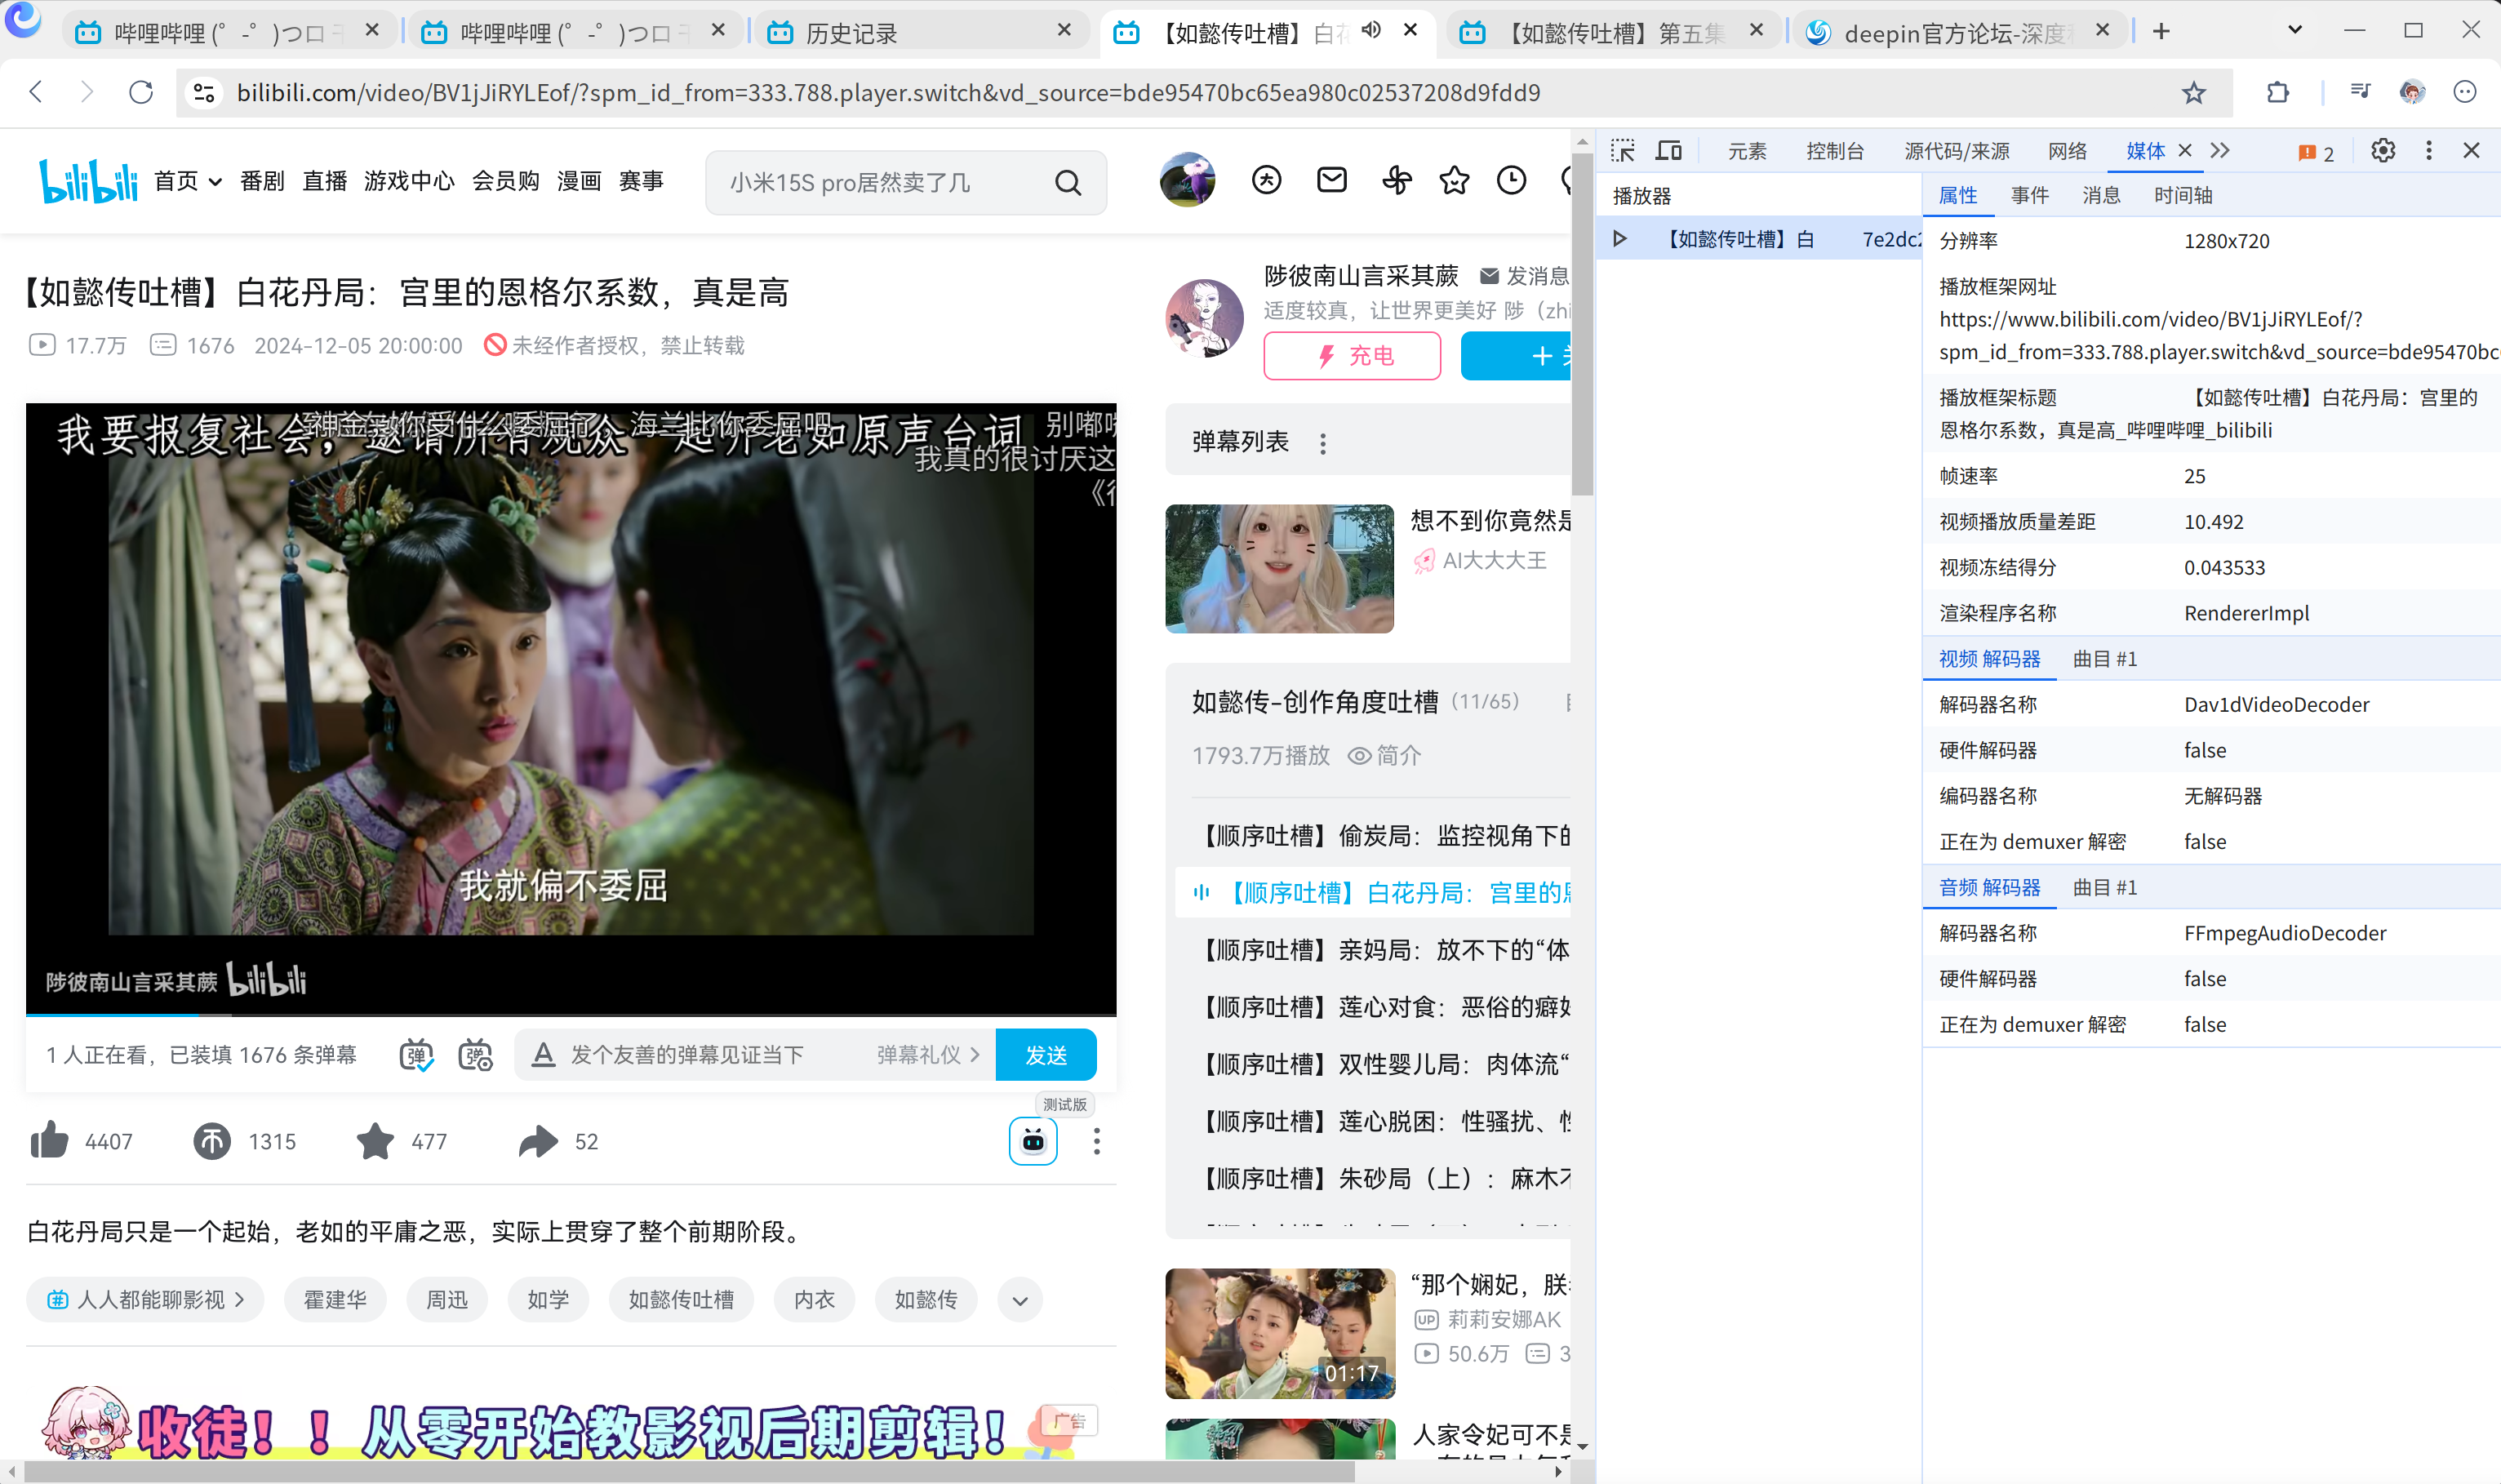
Task: Open more actions dots beside AI assistant
Action: [1097, 1141]
